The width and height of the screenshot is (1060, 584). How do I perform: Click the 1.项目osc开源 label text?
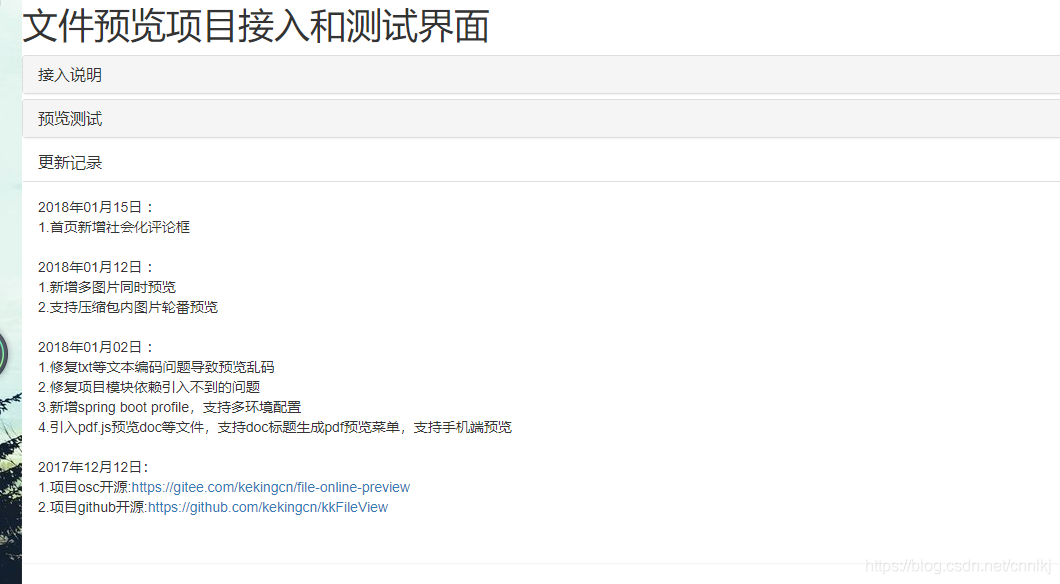(x=85, y=487)
